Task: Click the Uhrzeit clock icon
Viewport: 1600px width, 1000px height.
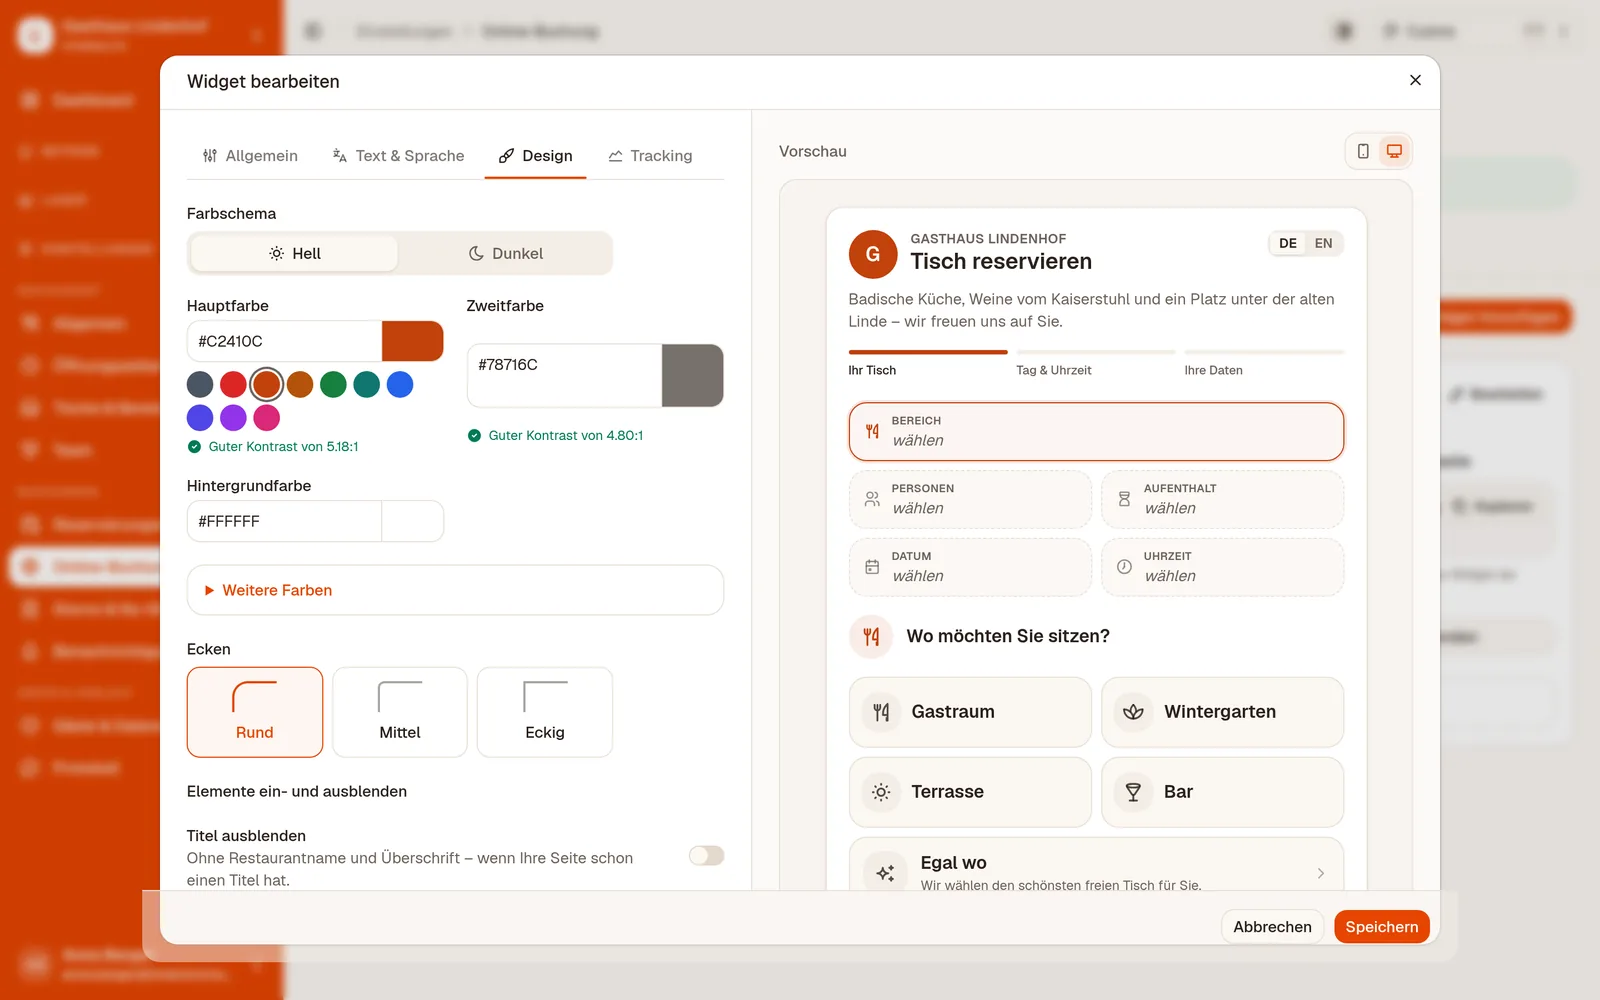Action: (1124, 567)
